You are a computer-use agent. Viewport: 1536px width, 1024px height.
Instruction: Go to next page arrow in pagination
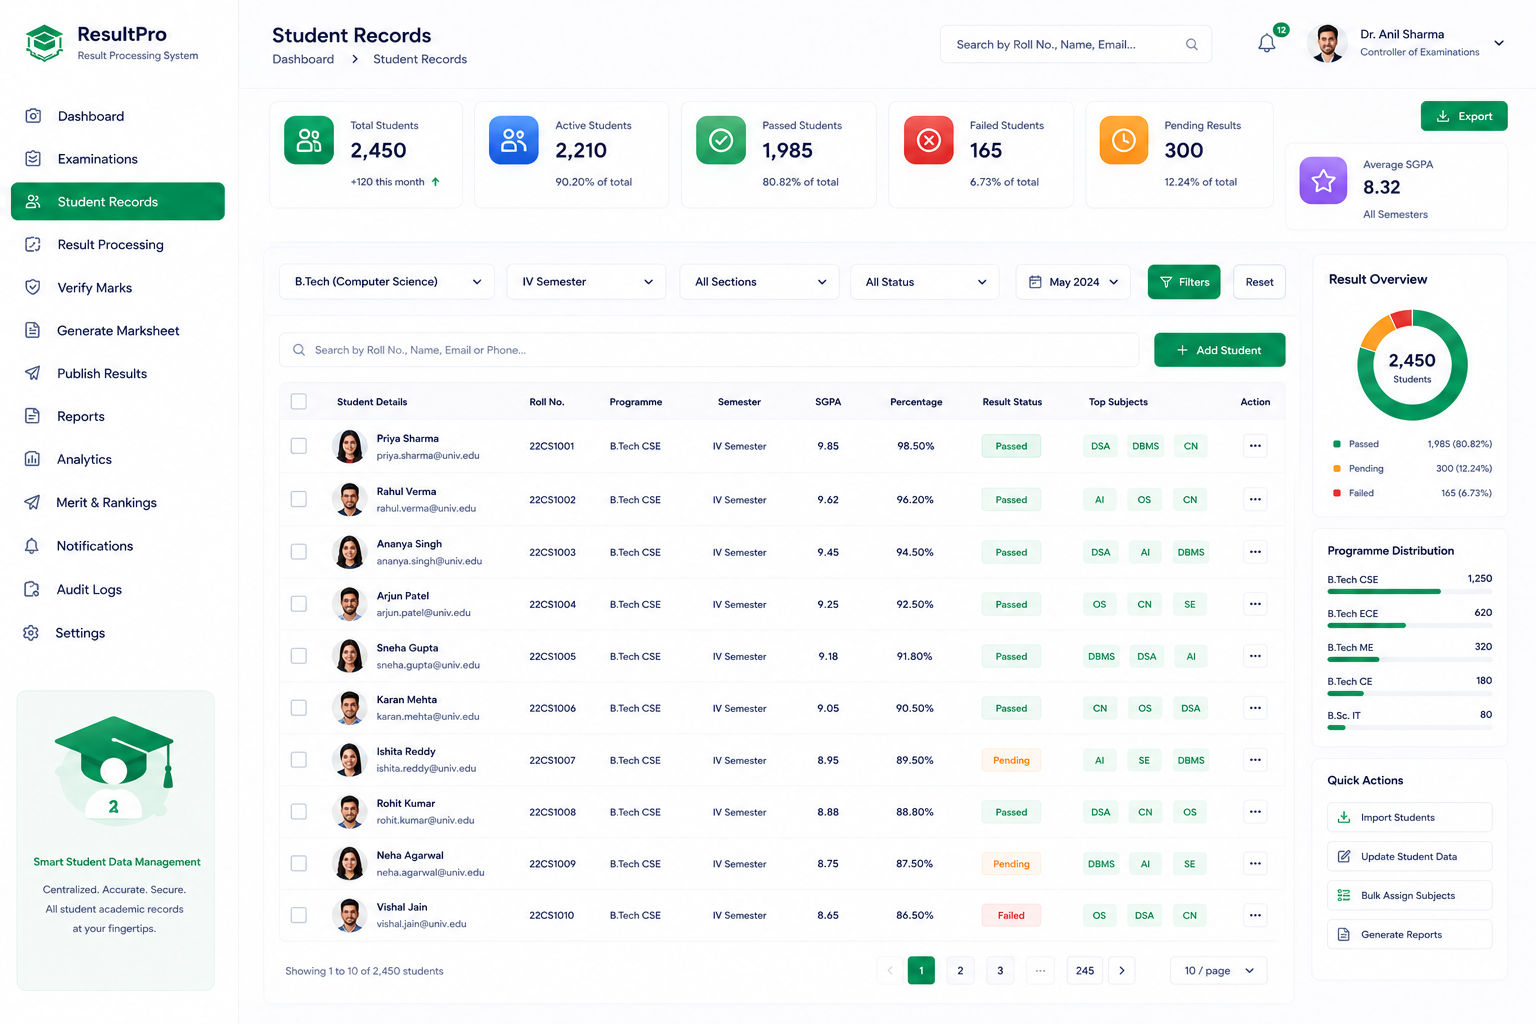click(1122, 970)
